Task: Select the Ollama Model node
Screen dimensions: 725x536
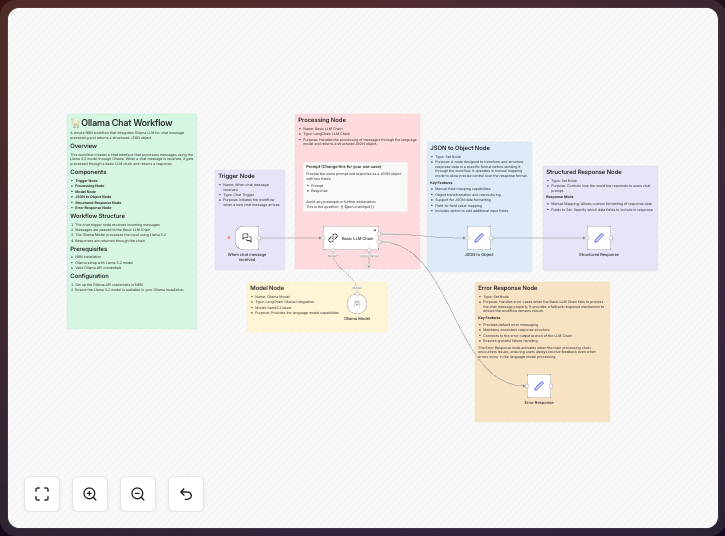Action: (x=357, y=304)
